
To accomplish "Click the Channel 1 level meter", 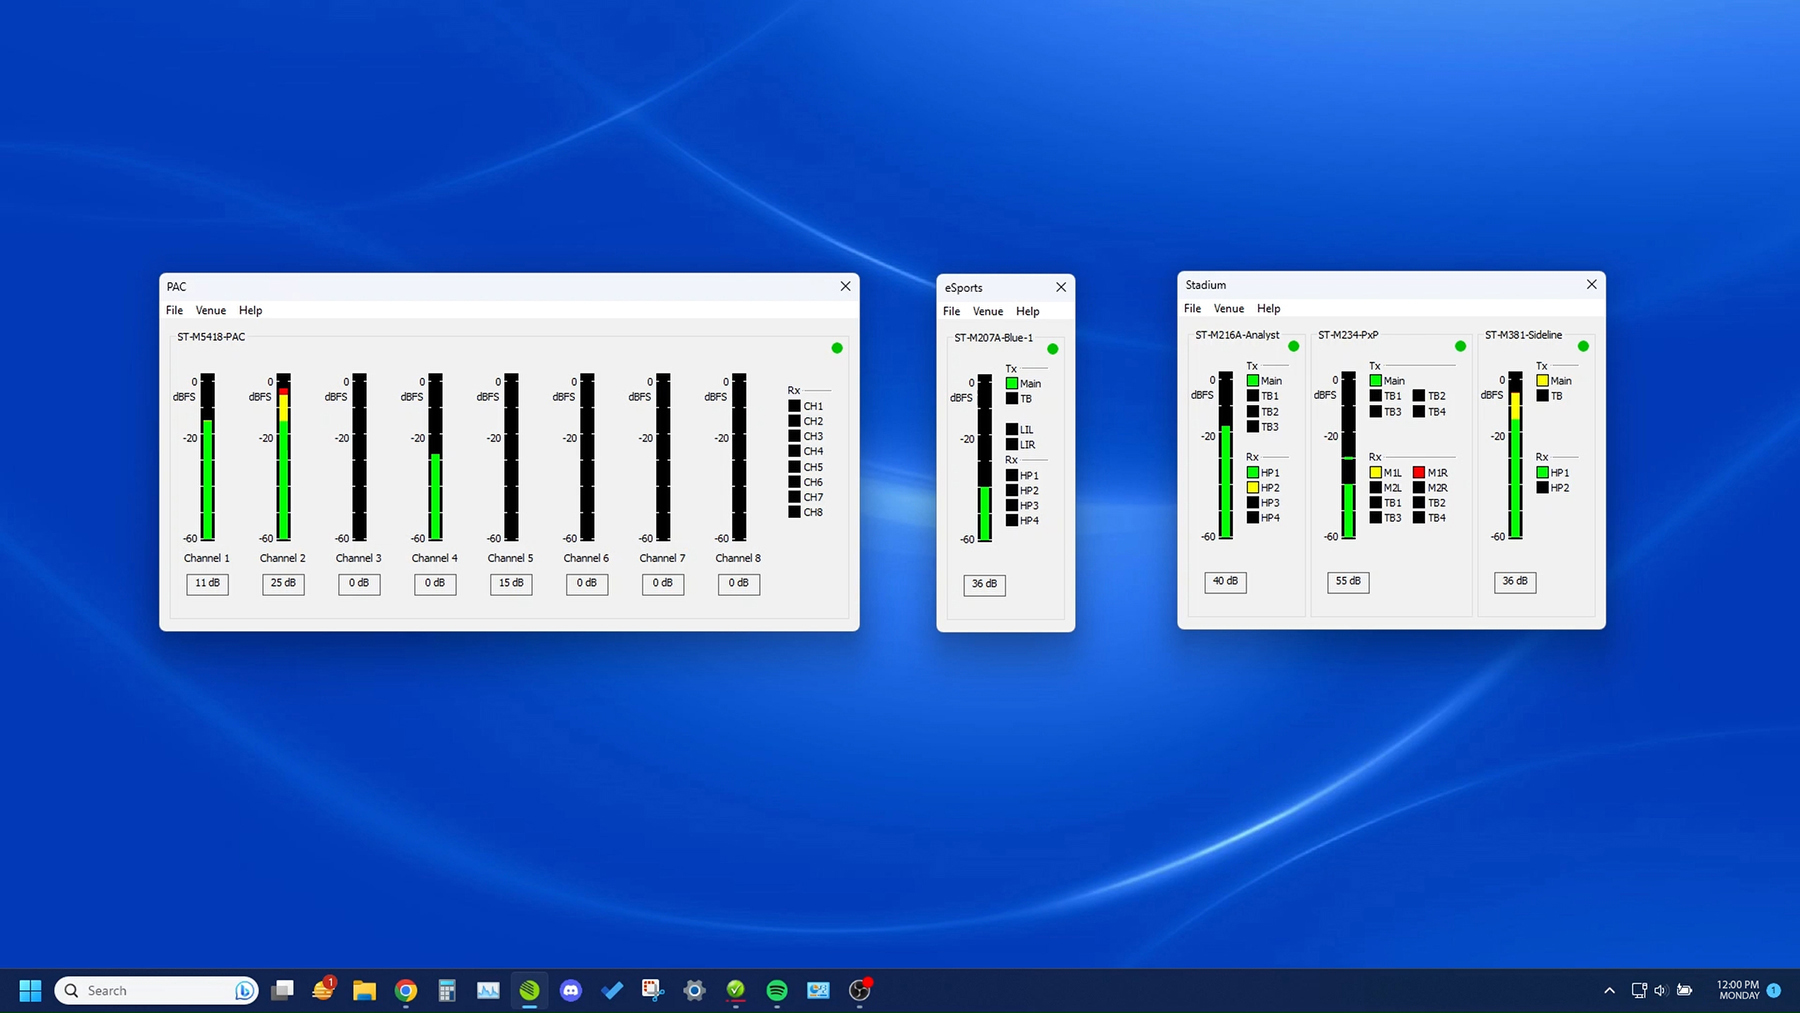I will (208, 457).
